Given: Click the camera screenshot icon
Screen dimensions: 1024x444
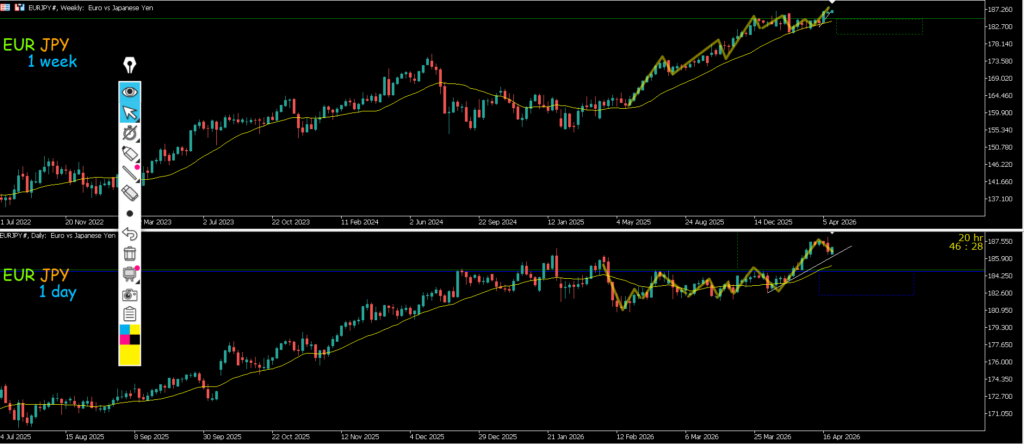Looking at the screenshot, I should [130, 294].
